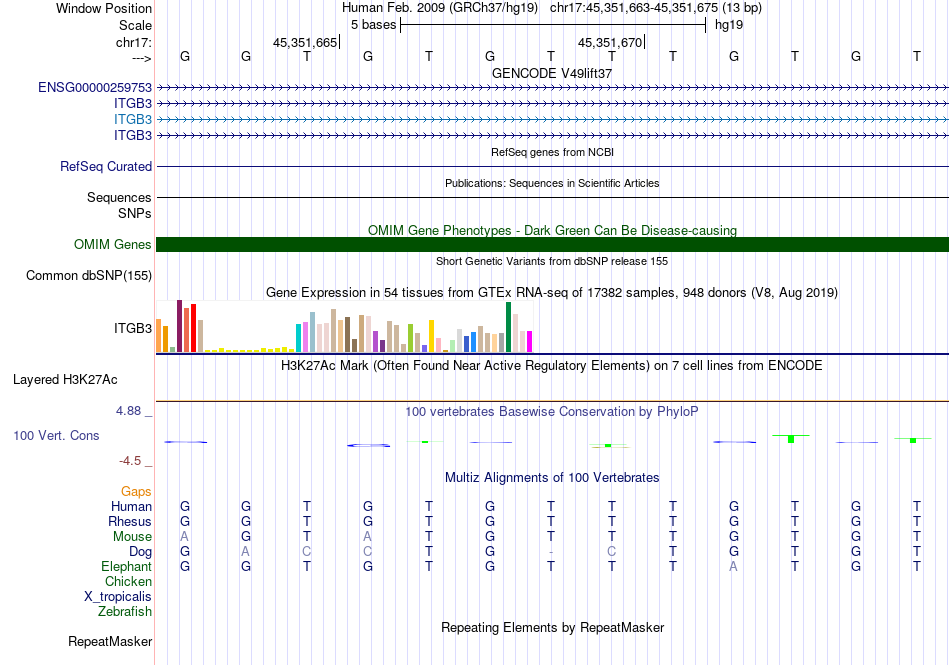
Task: Click the Basewise Conservation by PhyloP title
Action: [x=552, y=412]
